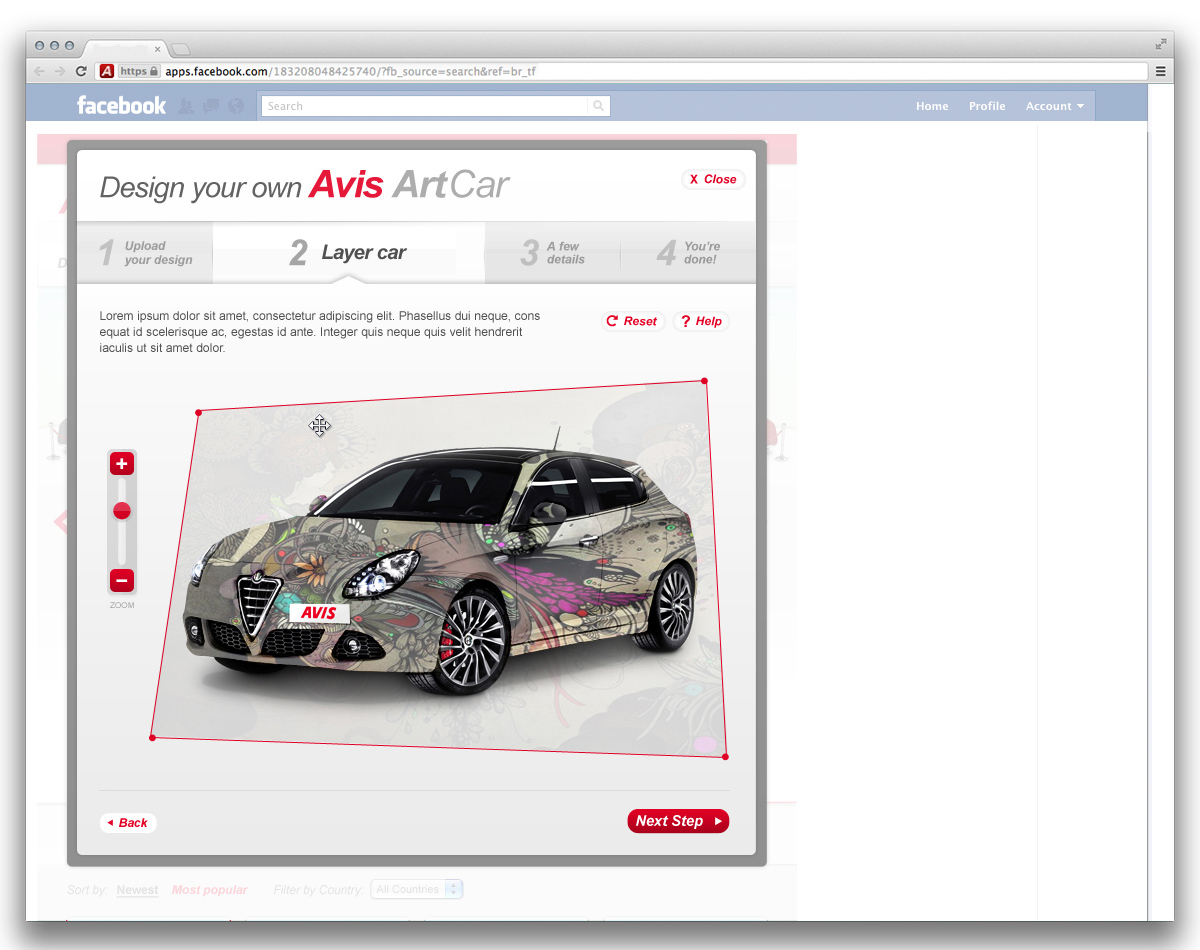The width and height of the screenshot is (1200, 950).
Task: Click the bottom-left corner warp handle
Action: click(152, 738)
